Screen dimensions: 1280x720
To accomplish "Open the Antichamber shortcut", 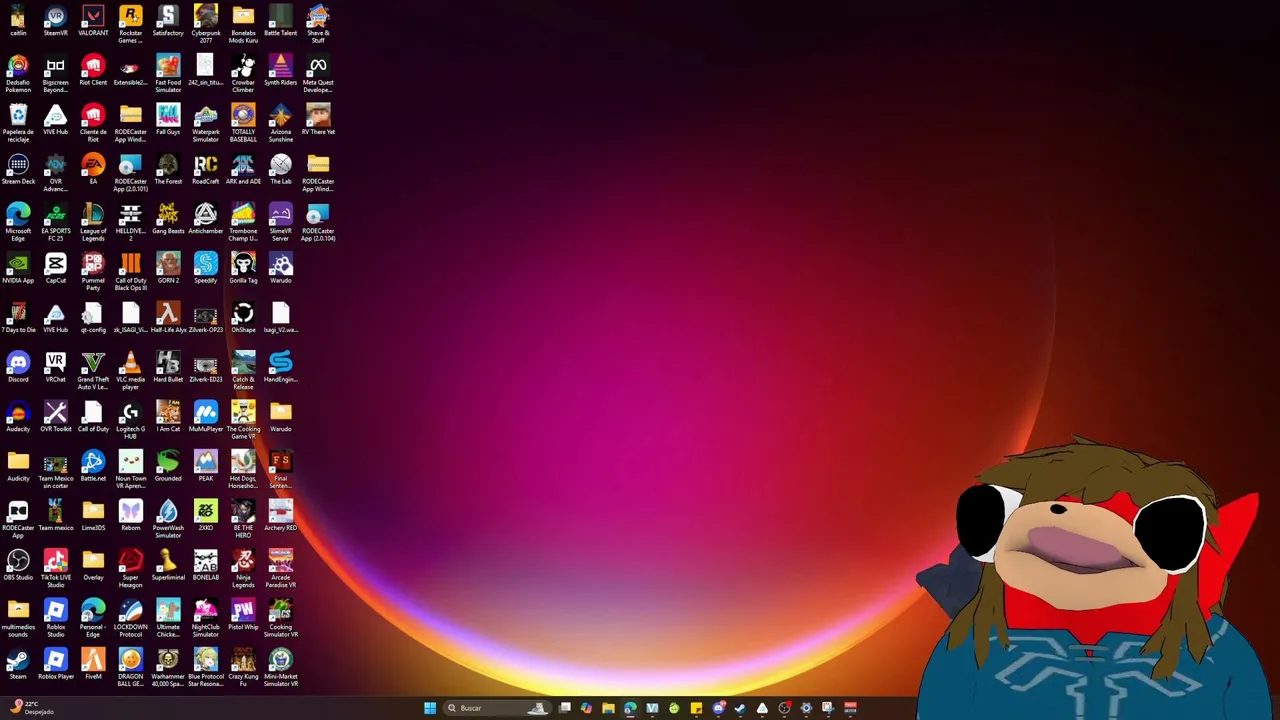I will click(x=205, y=218).
